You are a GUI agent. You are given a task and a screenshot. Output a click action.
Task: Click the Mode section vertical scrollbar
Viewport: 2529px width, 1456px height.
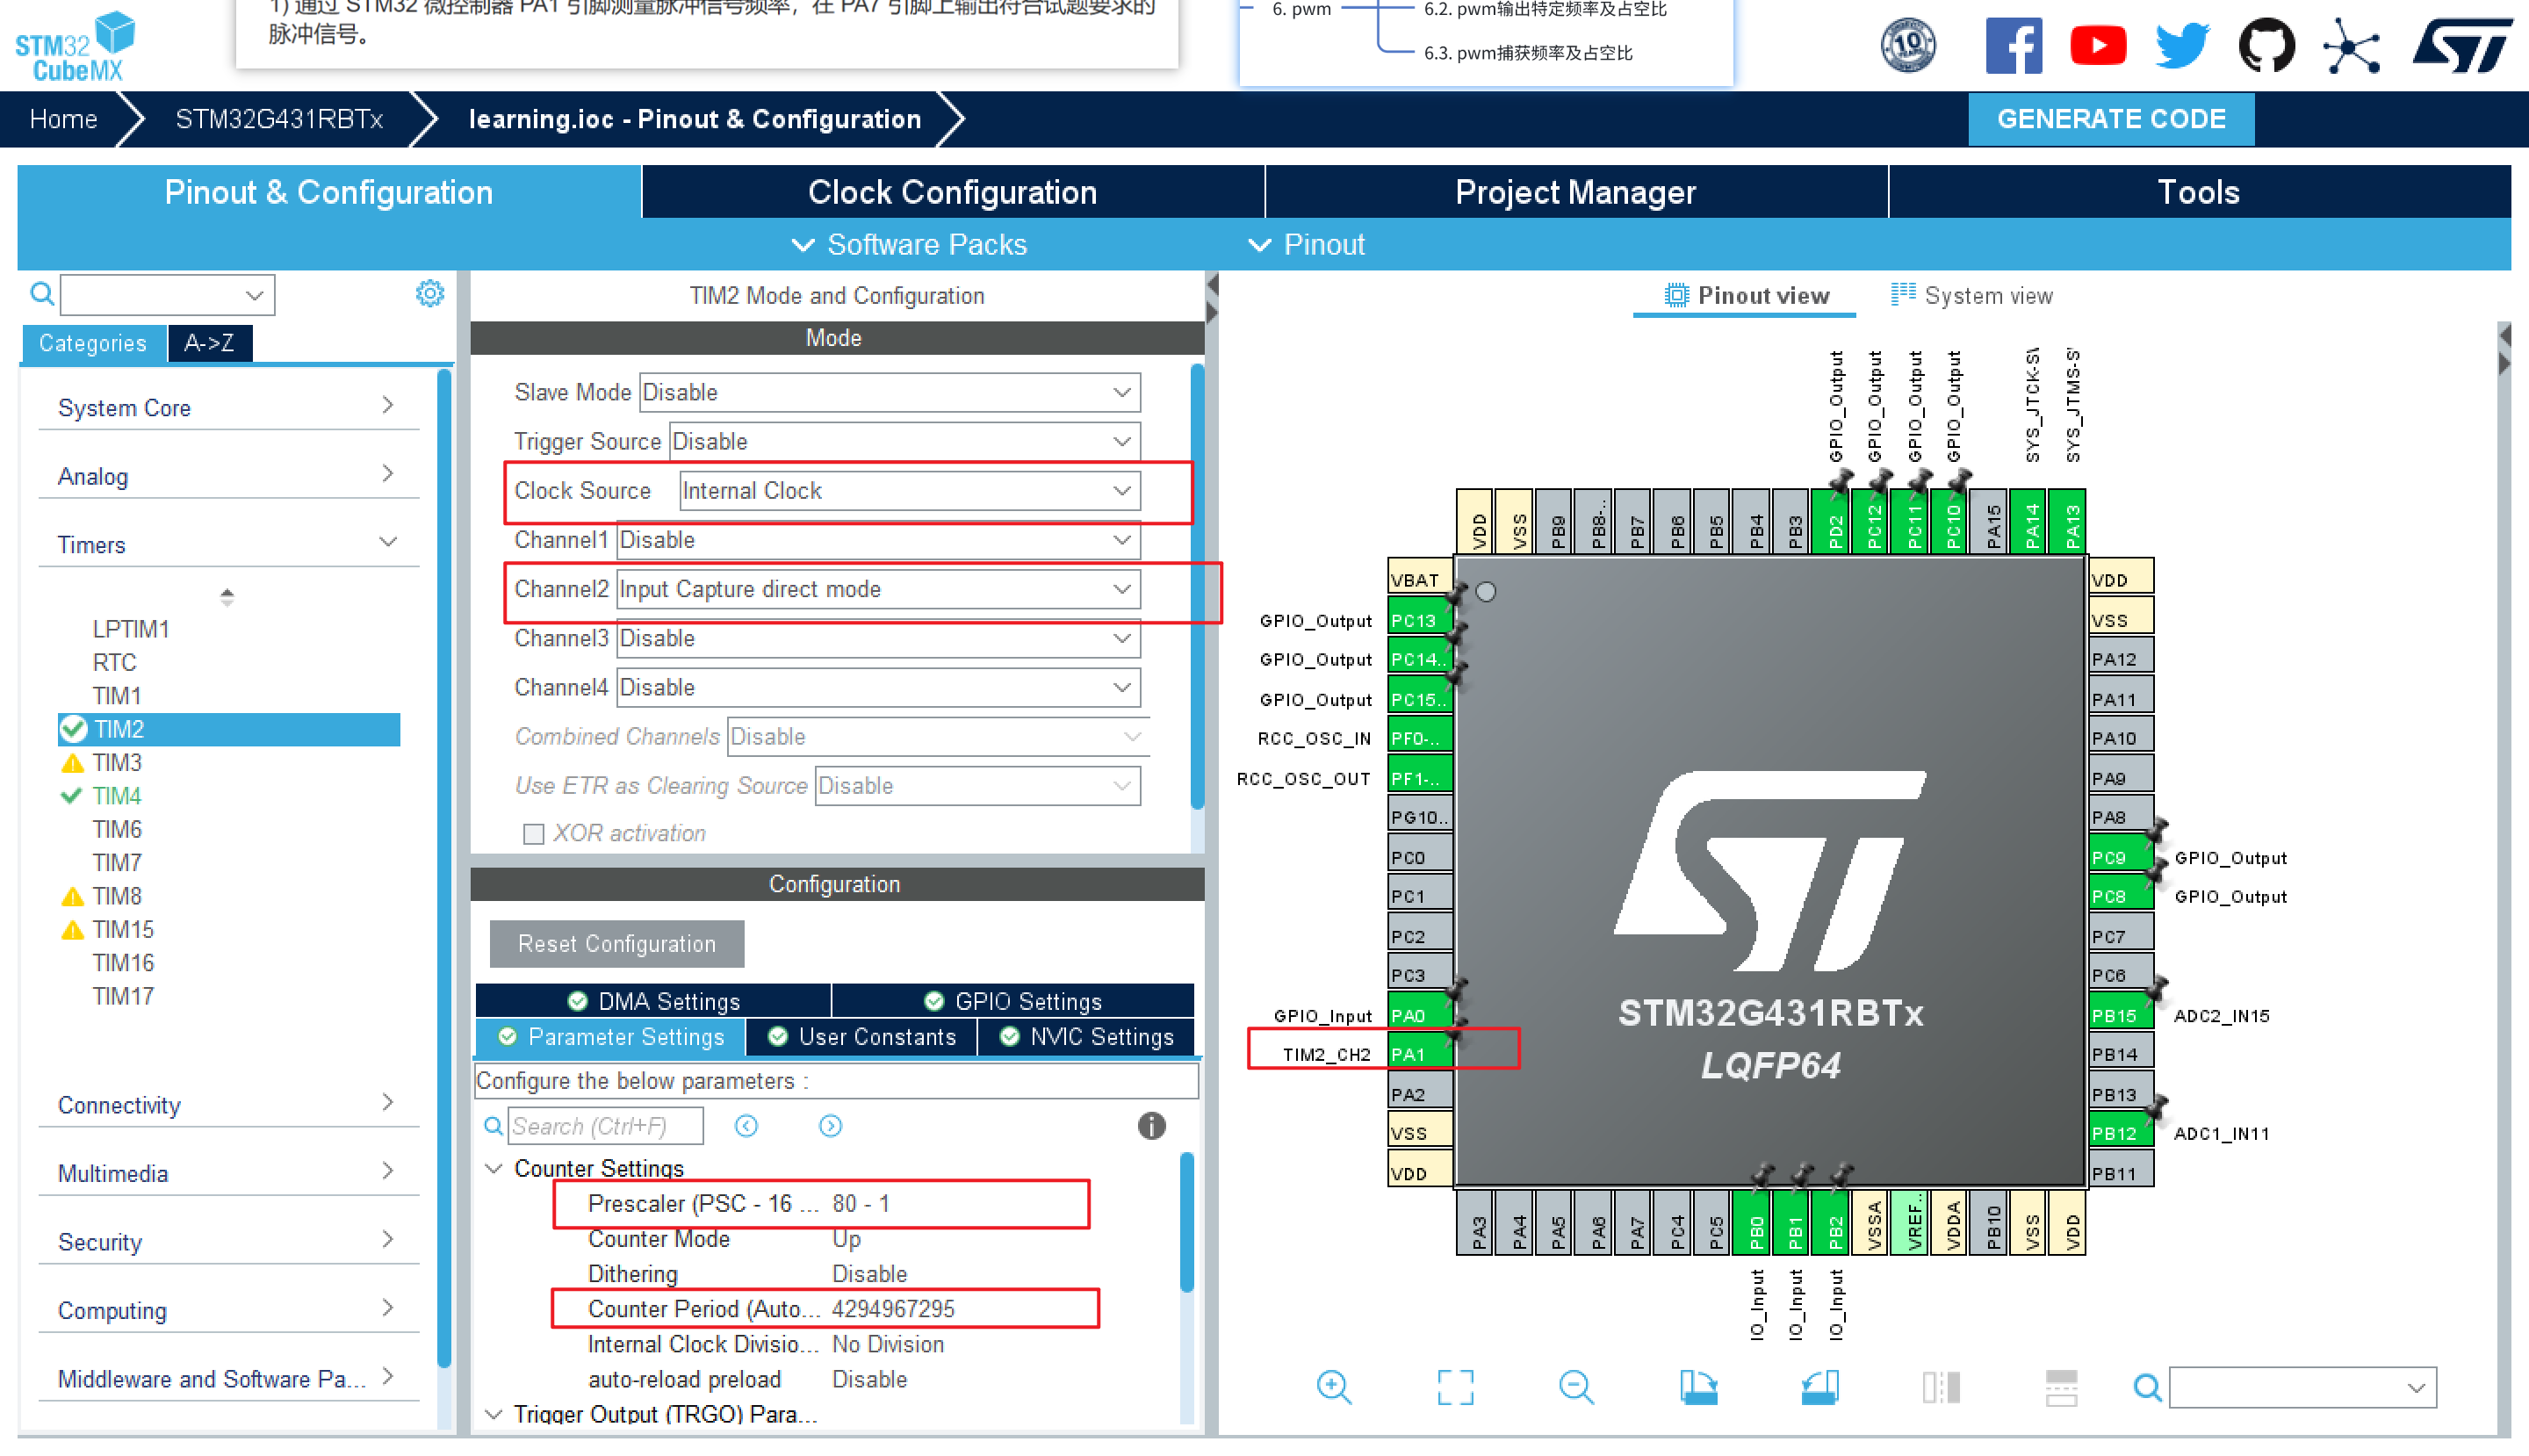1197,587
